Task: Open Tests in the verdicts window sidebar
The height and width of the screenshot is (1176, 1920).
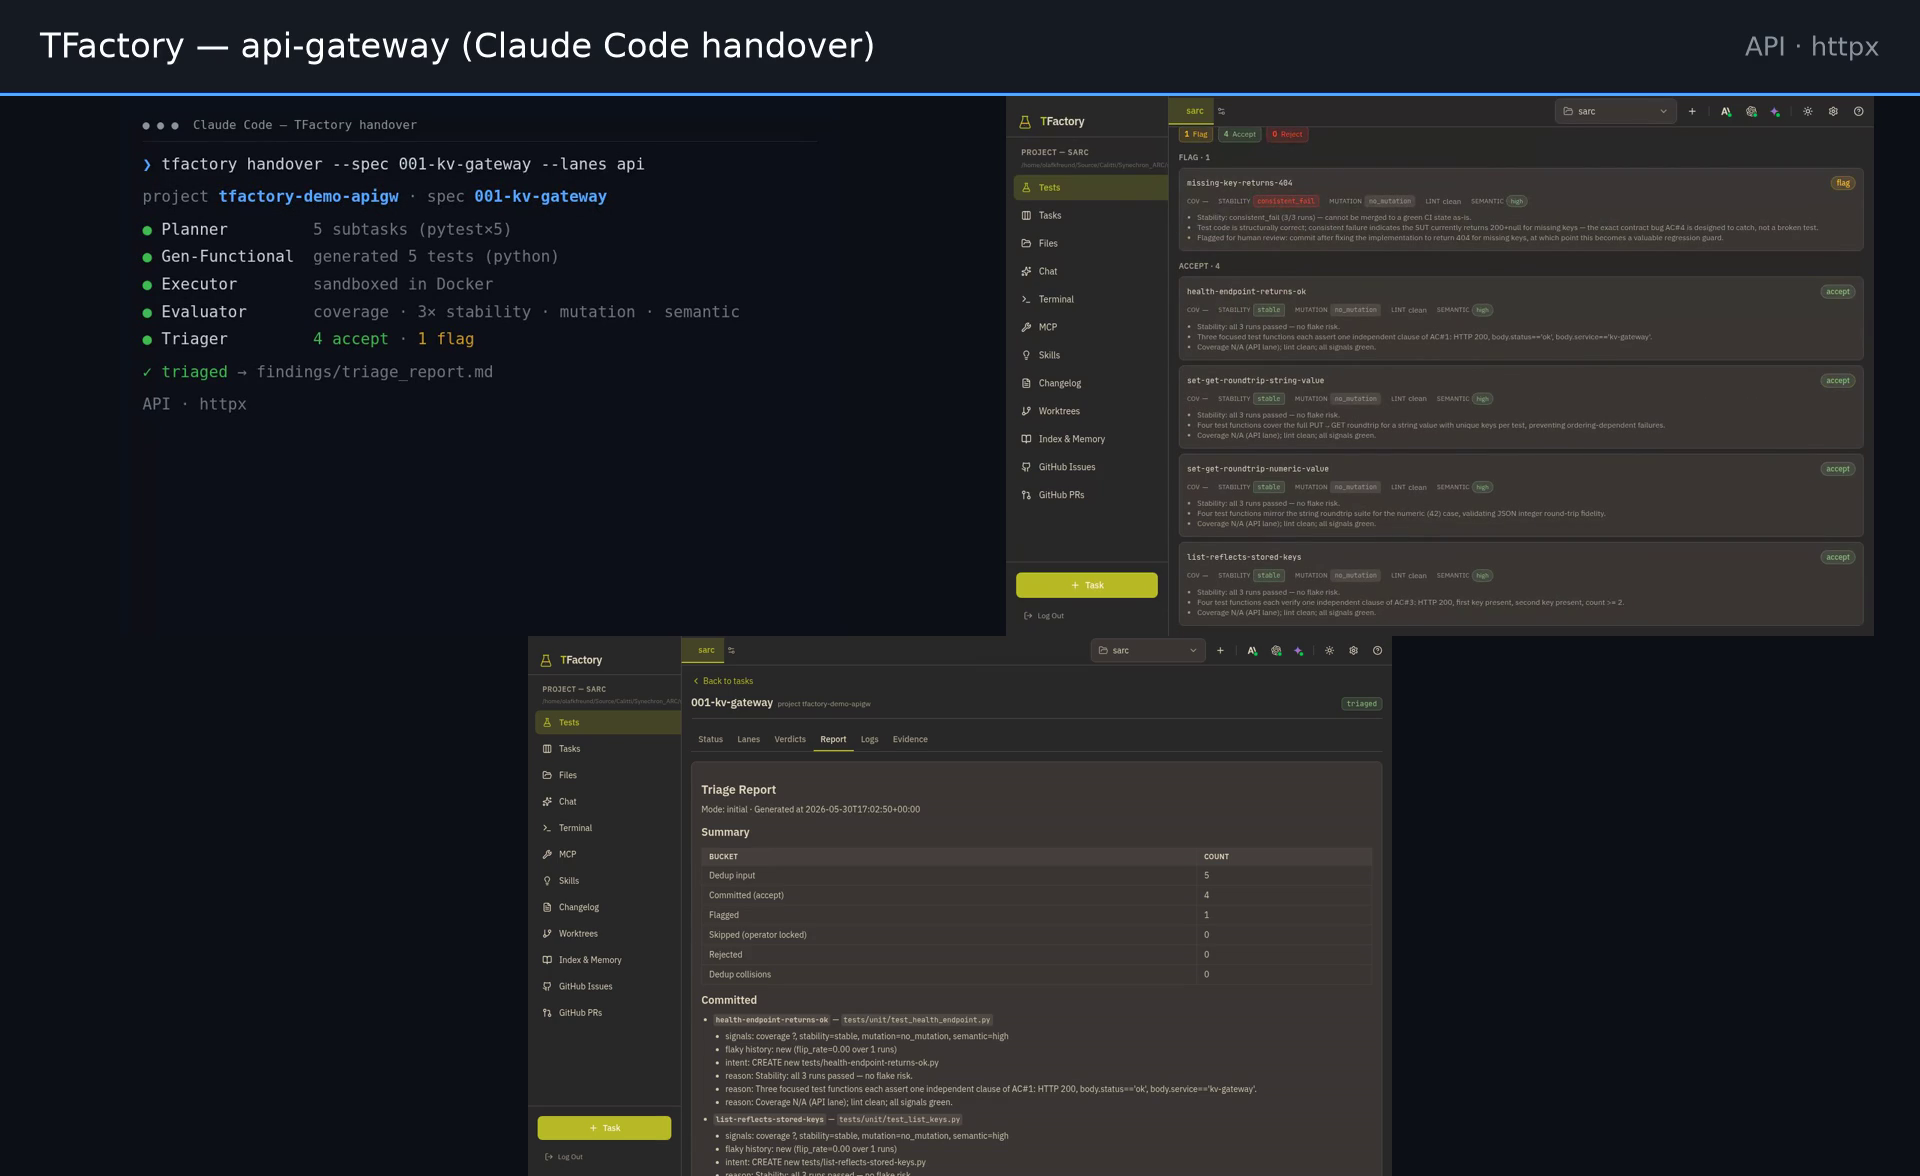Action: pos(1090,188)
